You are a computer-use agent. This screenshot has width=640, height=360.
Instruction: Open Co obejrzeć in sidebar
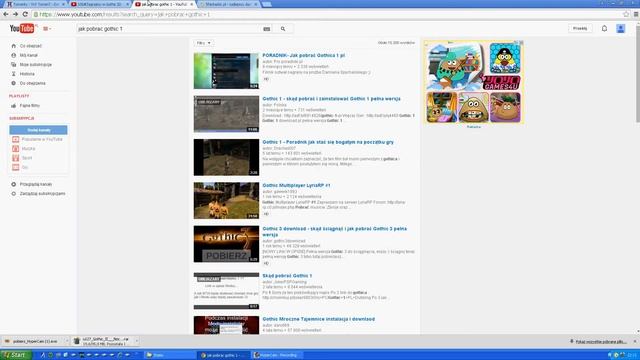point(31,46)
